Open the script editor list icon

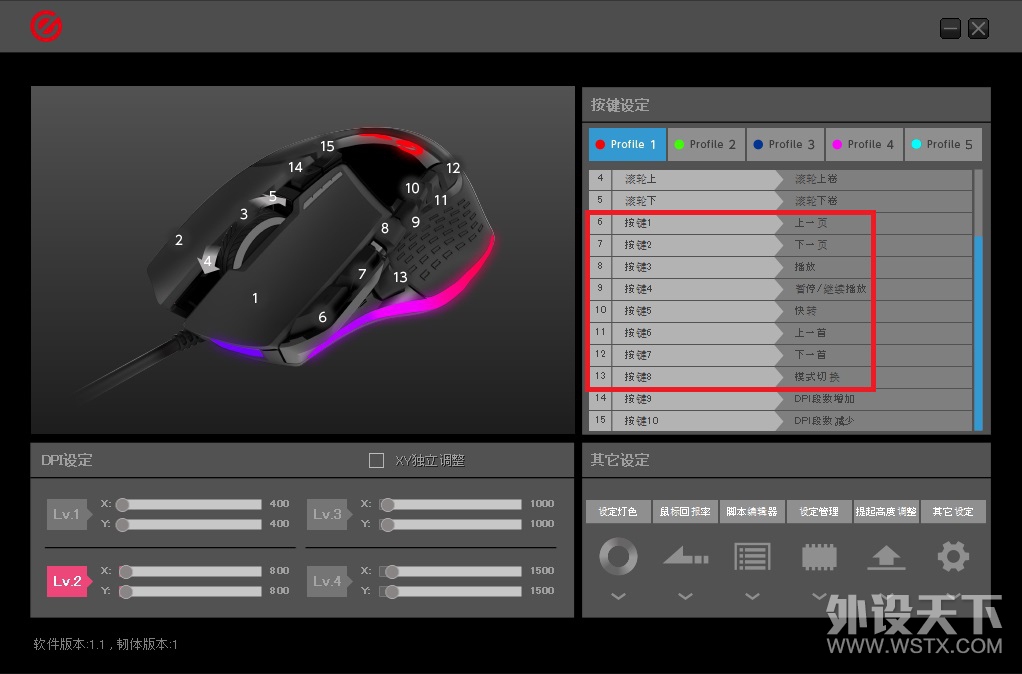[752, 557]
